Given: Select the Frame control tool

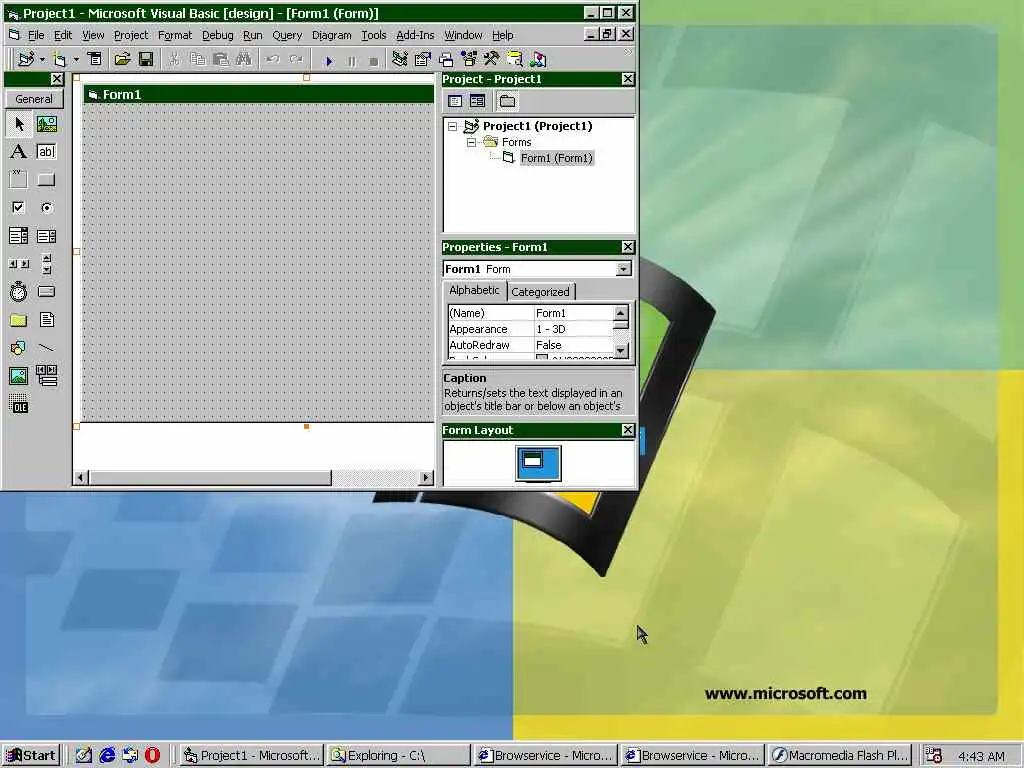Looking at the screenshot, I should click(x=19, y=180).
